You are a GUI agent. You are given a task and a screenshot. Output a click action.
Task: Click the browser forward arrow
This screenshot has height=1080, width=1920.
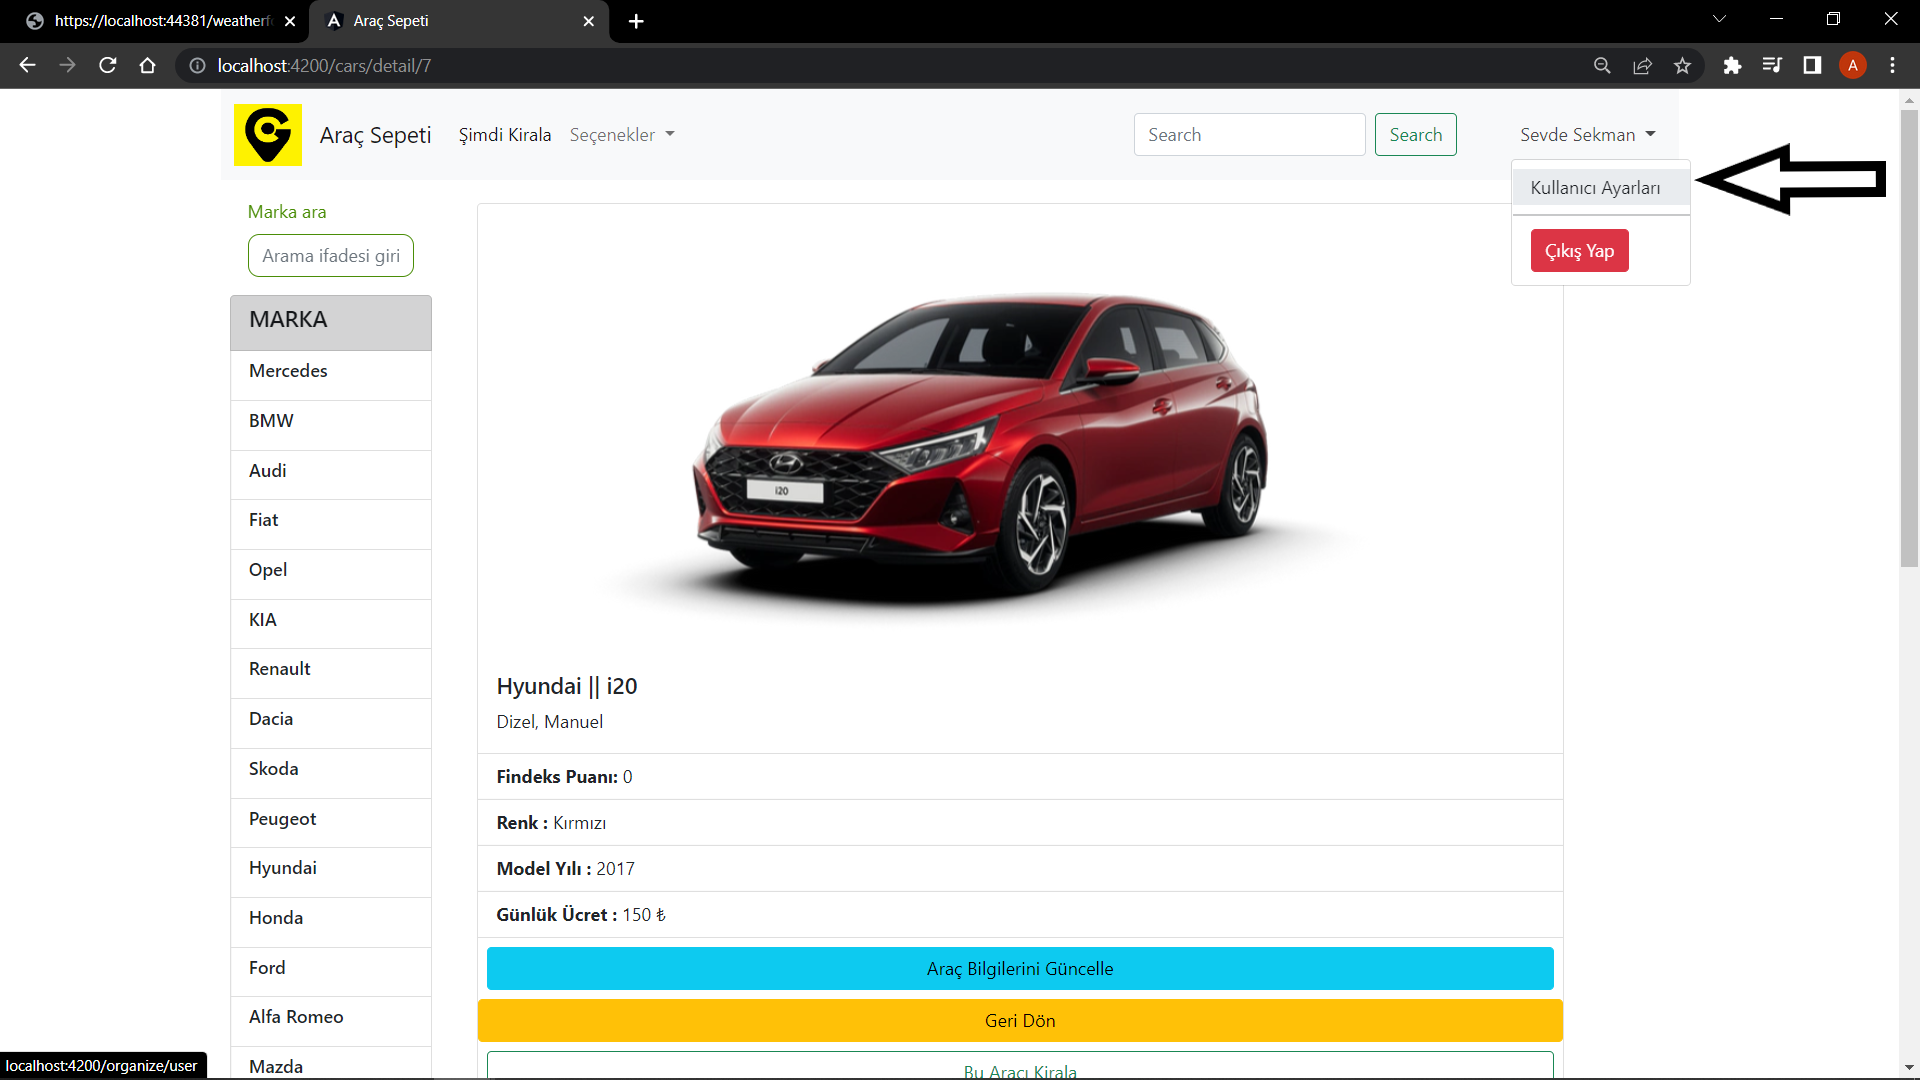67,65
